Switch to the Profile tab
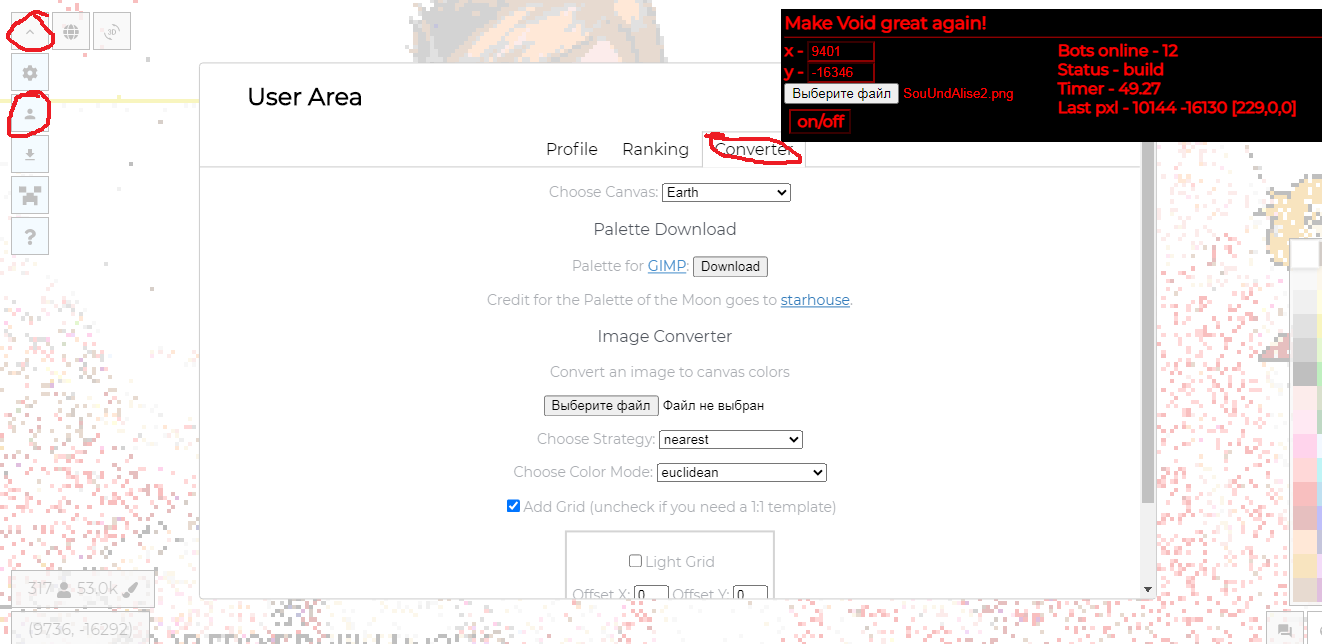1322x644 pixels. tap(572, 149)
